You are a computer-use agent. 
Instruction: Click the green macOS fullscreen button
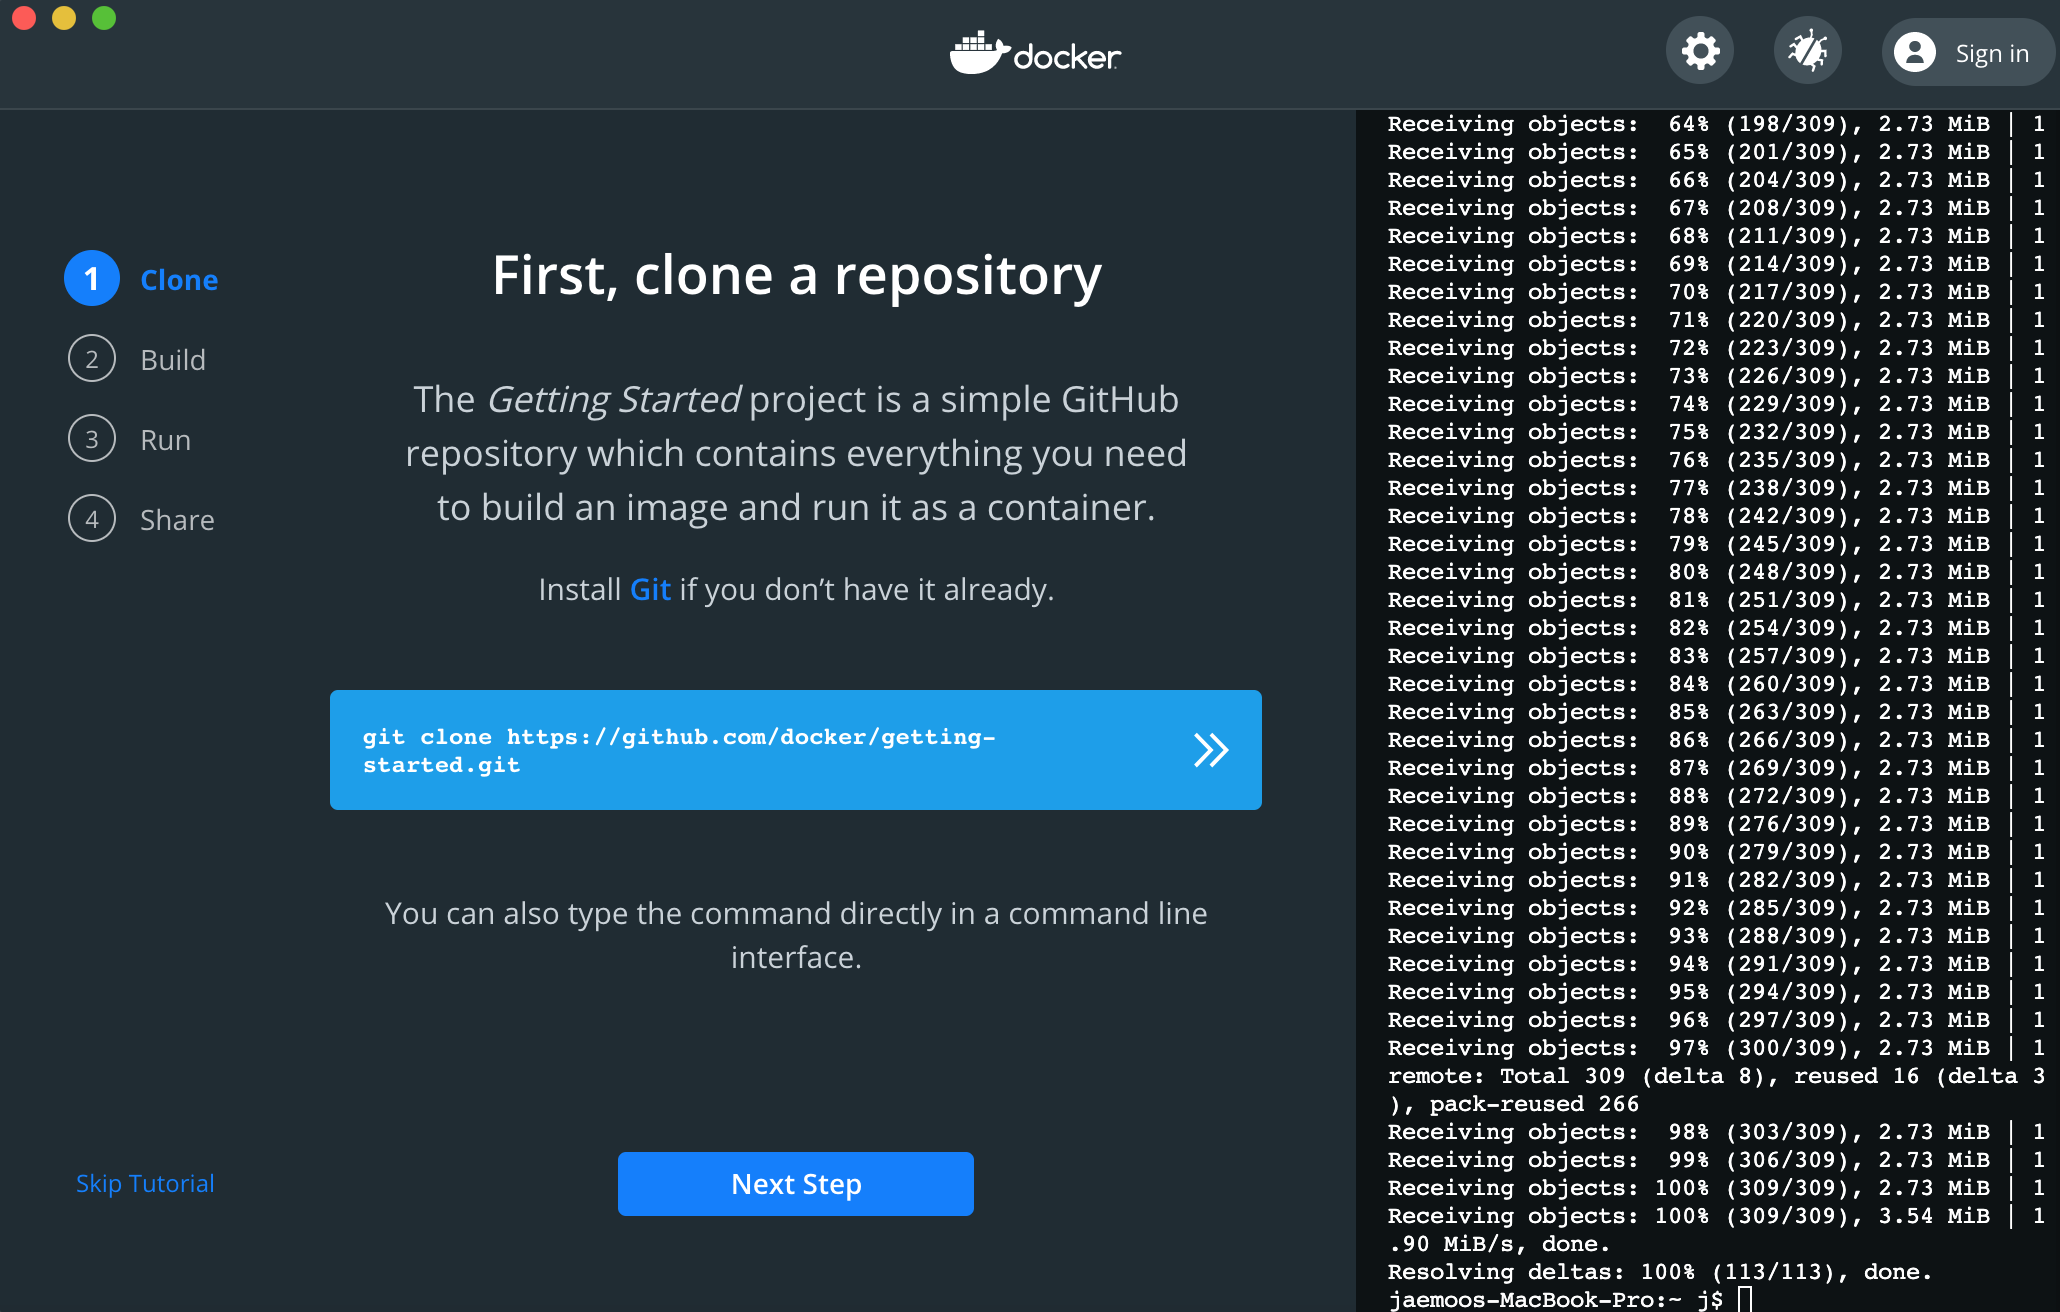click(x=104, y=18)
